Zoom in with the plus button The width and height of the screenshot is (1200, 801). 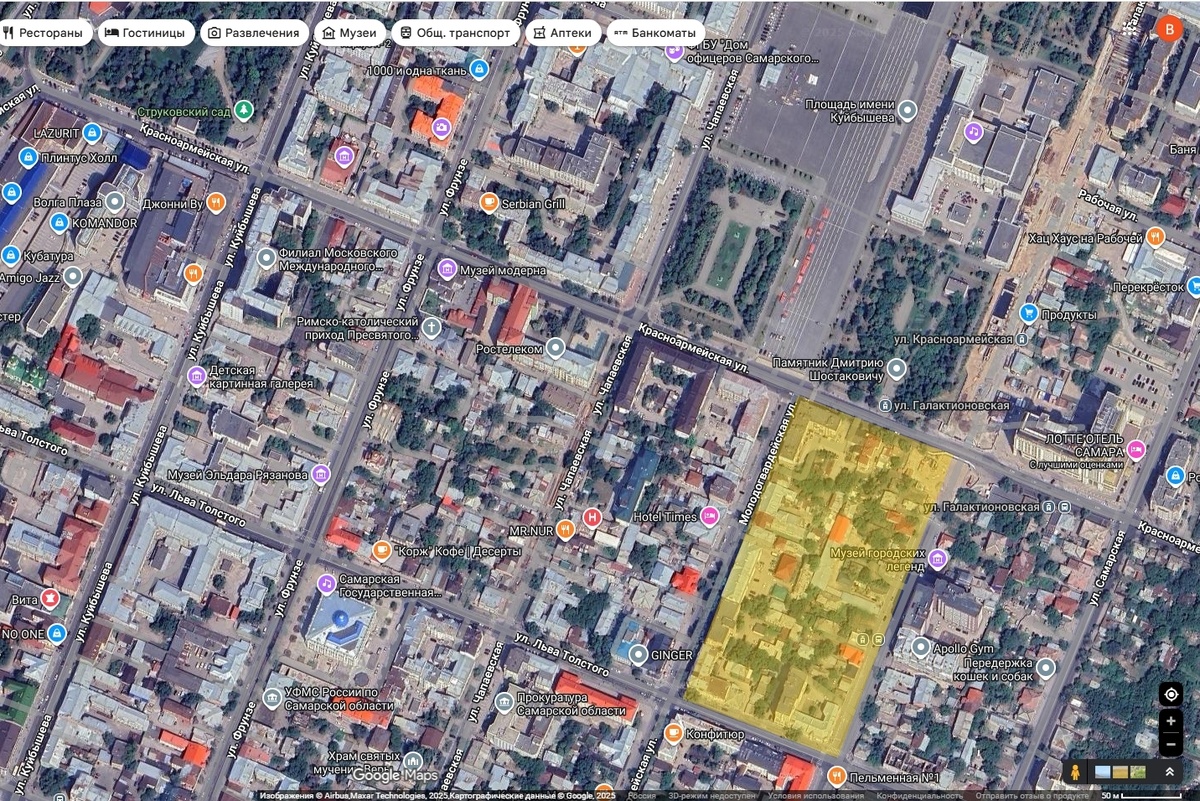click(1171, 721)
